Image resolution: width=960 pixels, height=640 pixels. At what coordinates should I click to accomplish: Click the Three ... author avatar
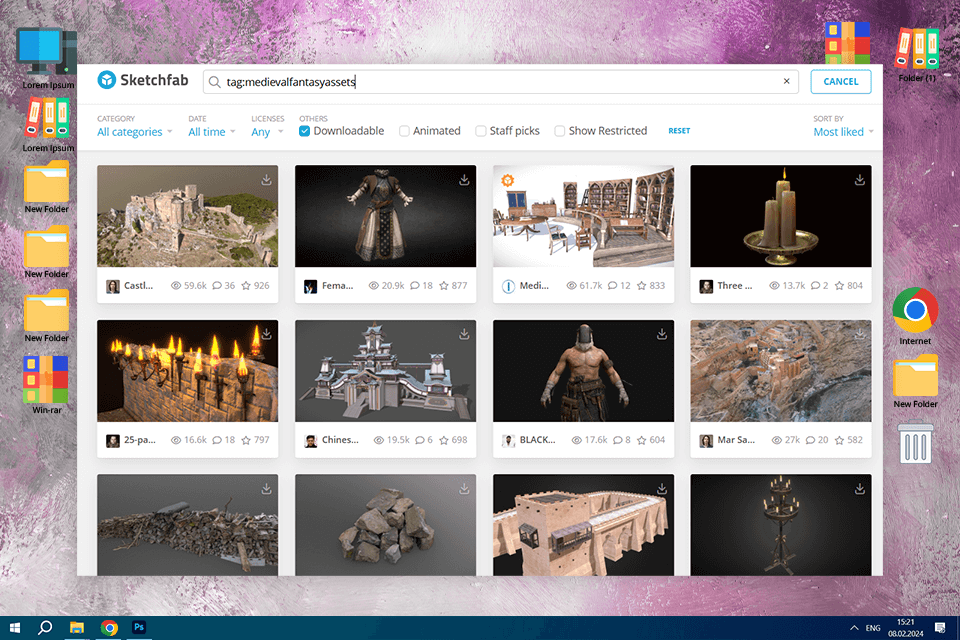click(x=706, y=286)
